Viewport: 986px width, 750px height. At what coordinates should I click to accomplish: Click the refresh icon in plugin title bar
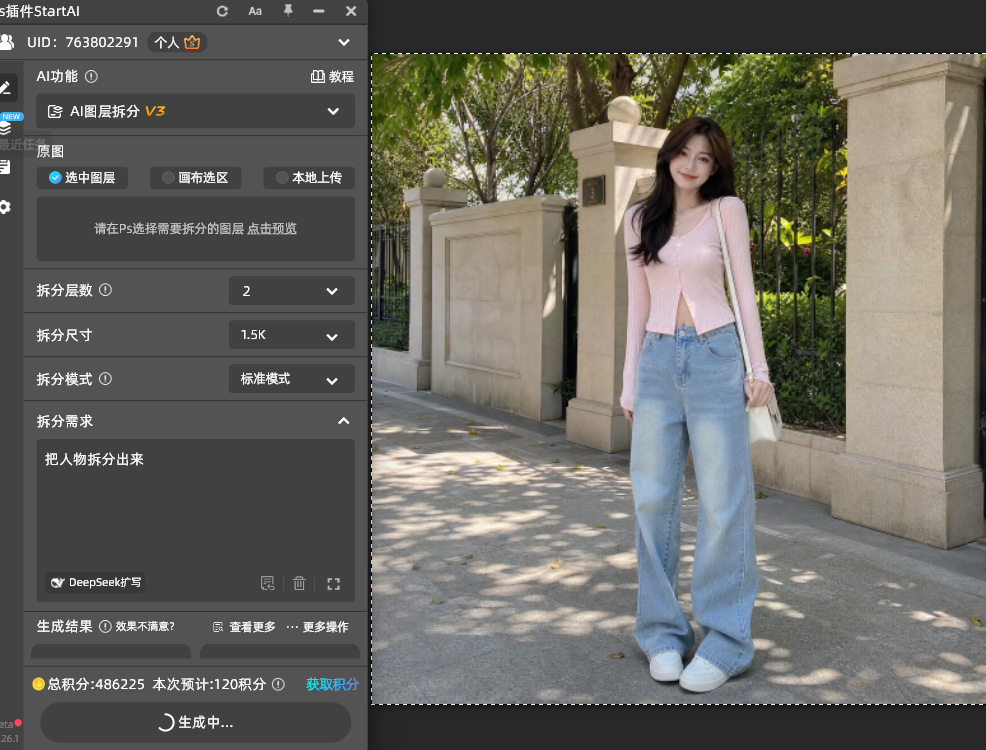point(222,11)
